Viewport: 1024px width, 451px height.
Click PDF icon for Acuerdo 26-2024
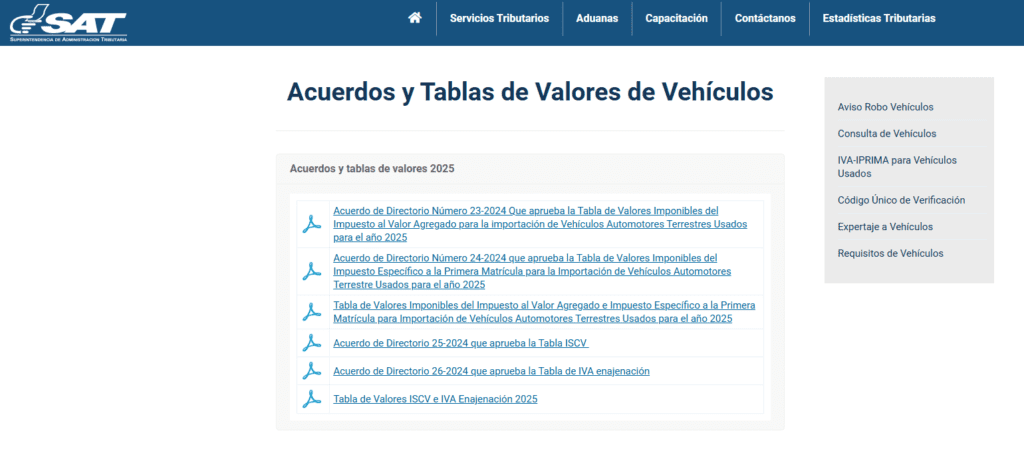click(x=312, y=371)
